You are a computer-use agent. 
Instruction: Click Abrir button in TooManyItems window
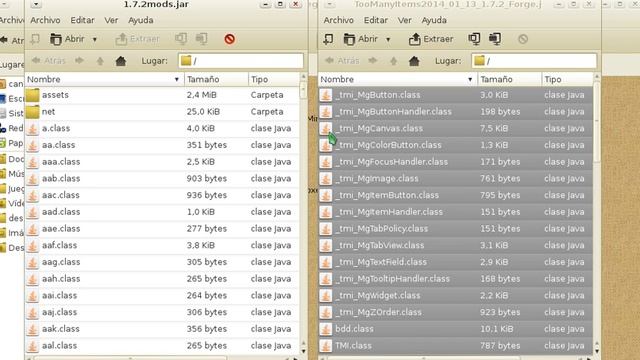(360, 39)
